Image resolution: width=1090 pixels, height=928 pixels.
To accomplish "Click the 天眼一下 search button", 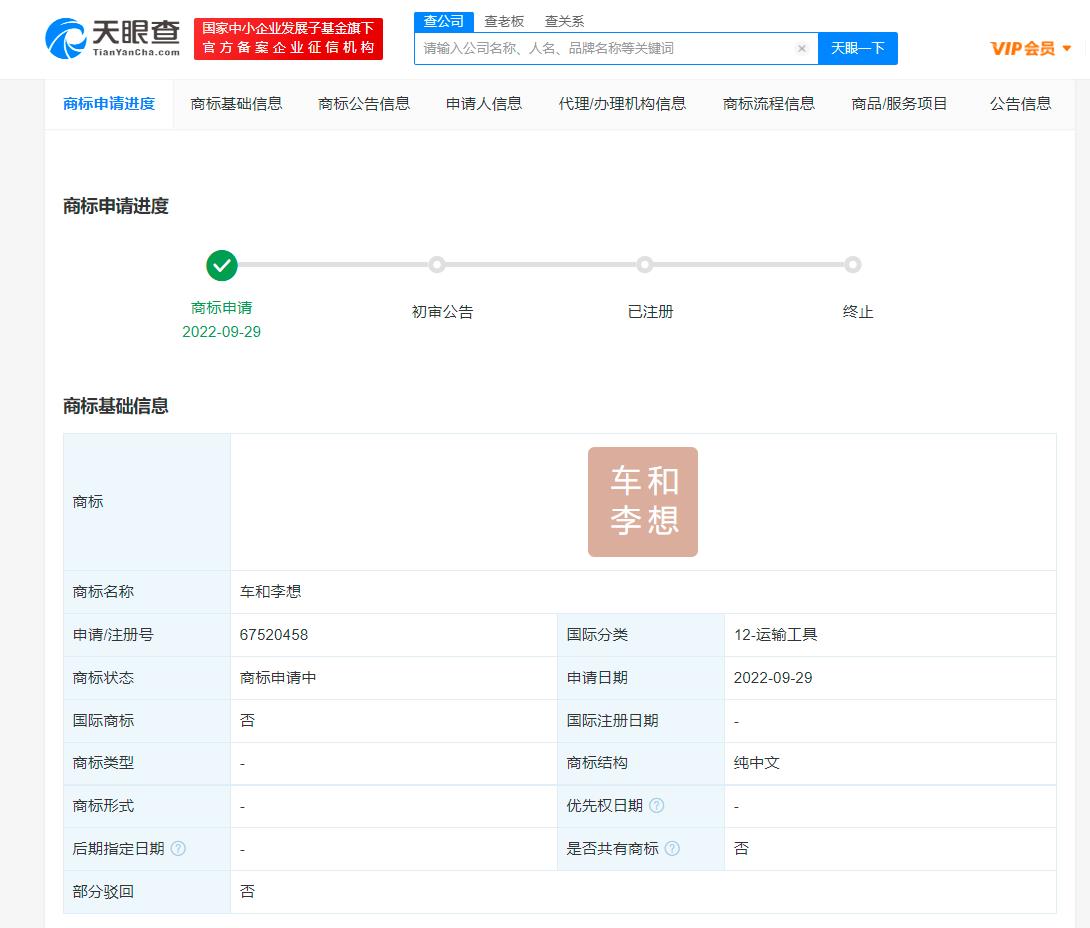I will pyautogui.click(x=857, y=48).
